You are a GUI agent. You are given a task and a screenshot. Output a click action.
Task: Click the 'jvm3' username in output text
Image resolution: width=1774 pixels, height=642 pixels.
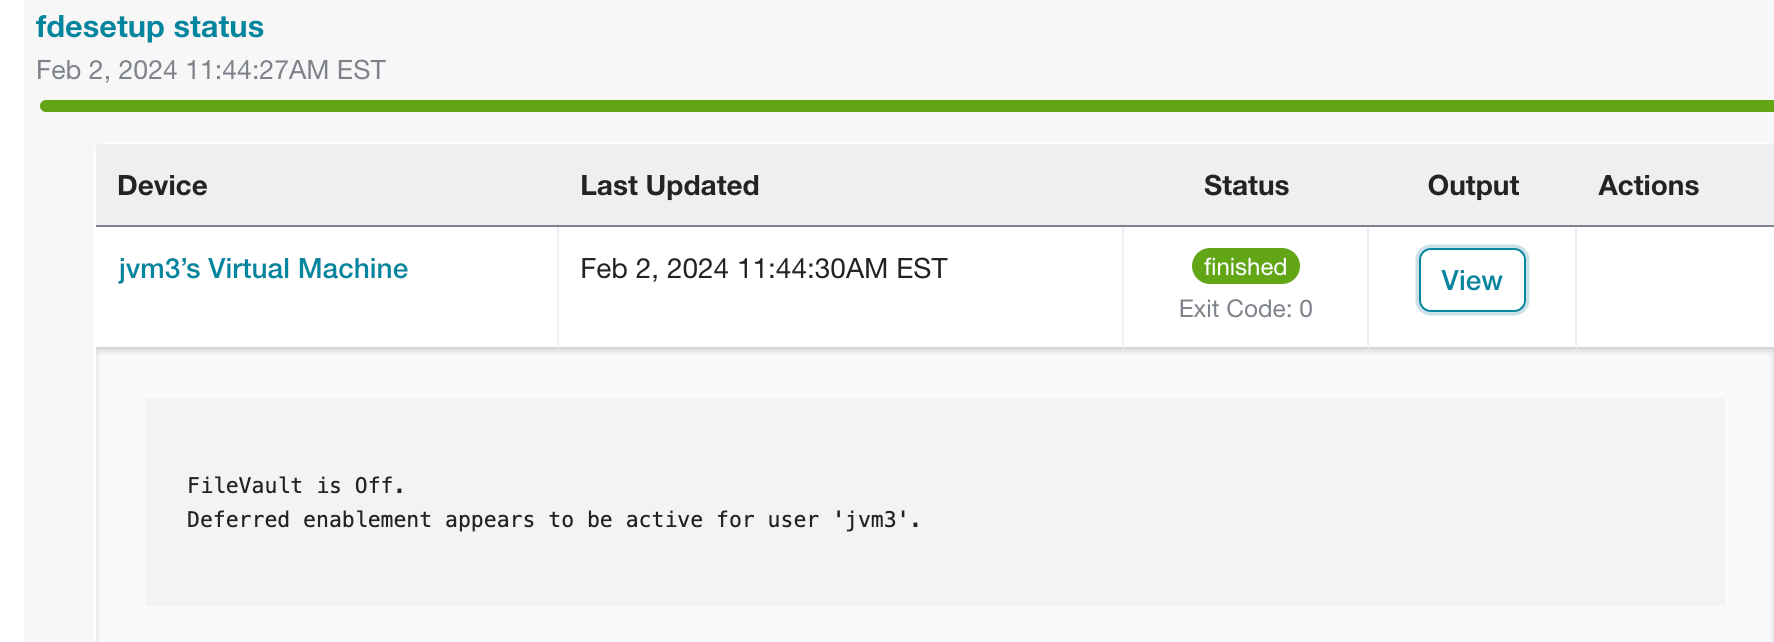point(870,520)
